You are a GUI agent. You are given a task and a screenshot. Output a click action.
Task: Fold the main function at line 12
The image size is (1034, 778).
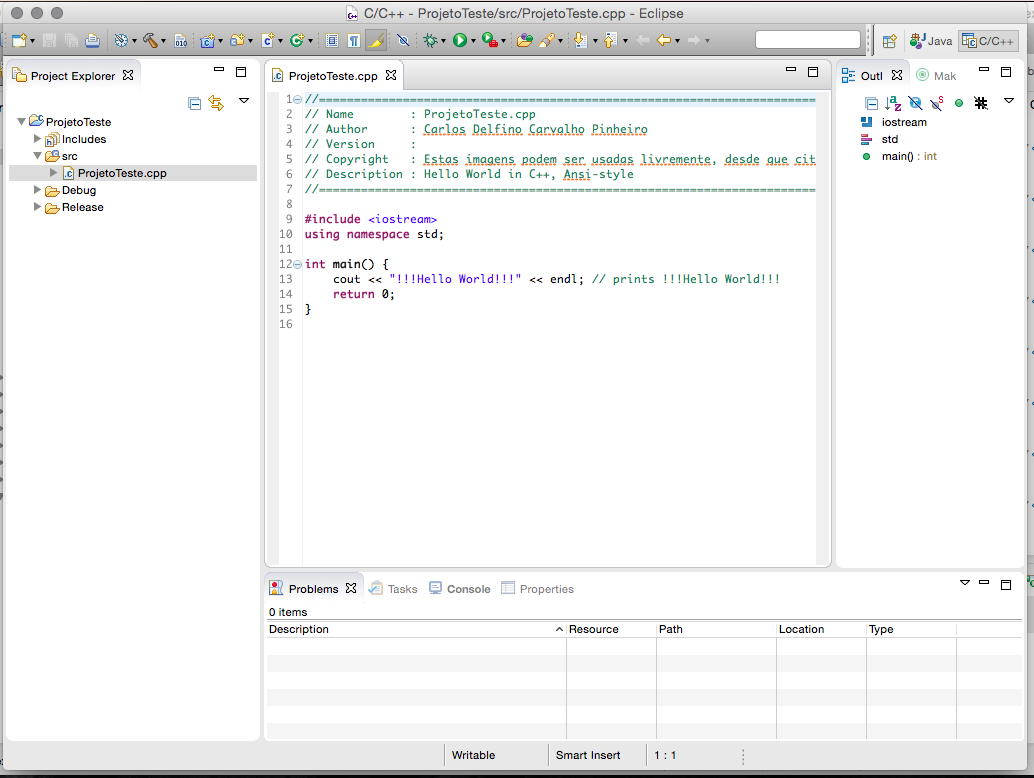click(297, 264)
